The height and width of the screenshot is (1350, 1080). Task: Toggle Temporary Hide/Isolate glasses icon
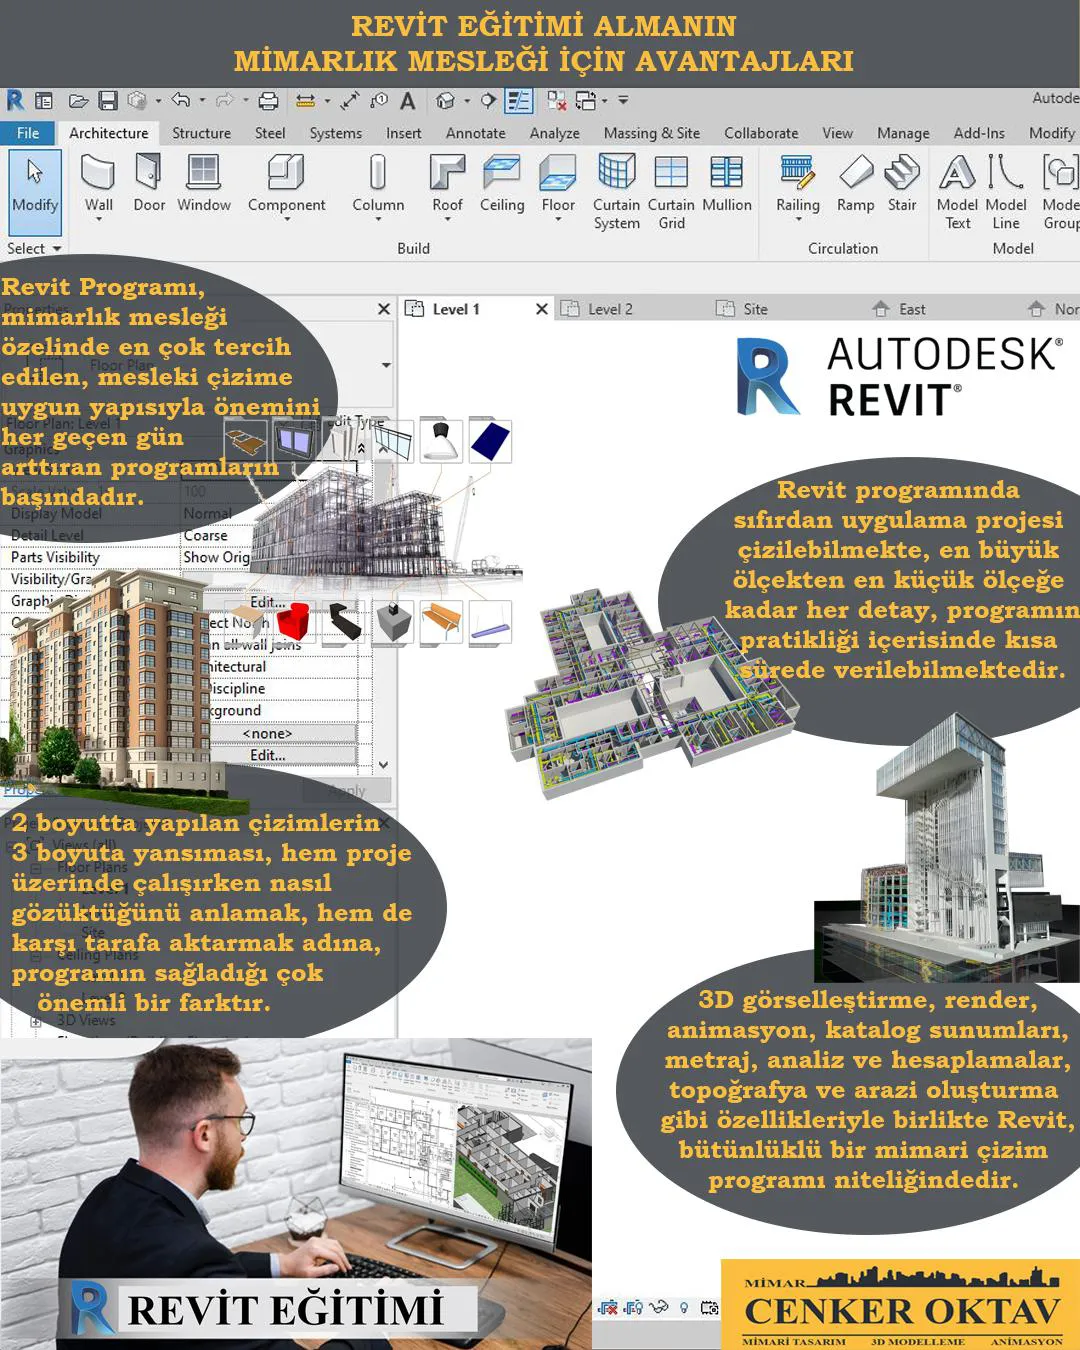coord(659,1308)
